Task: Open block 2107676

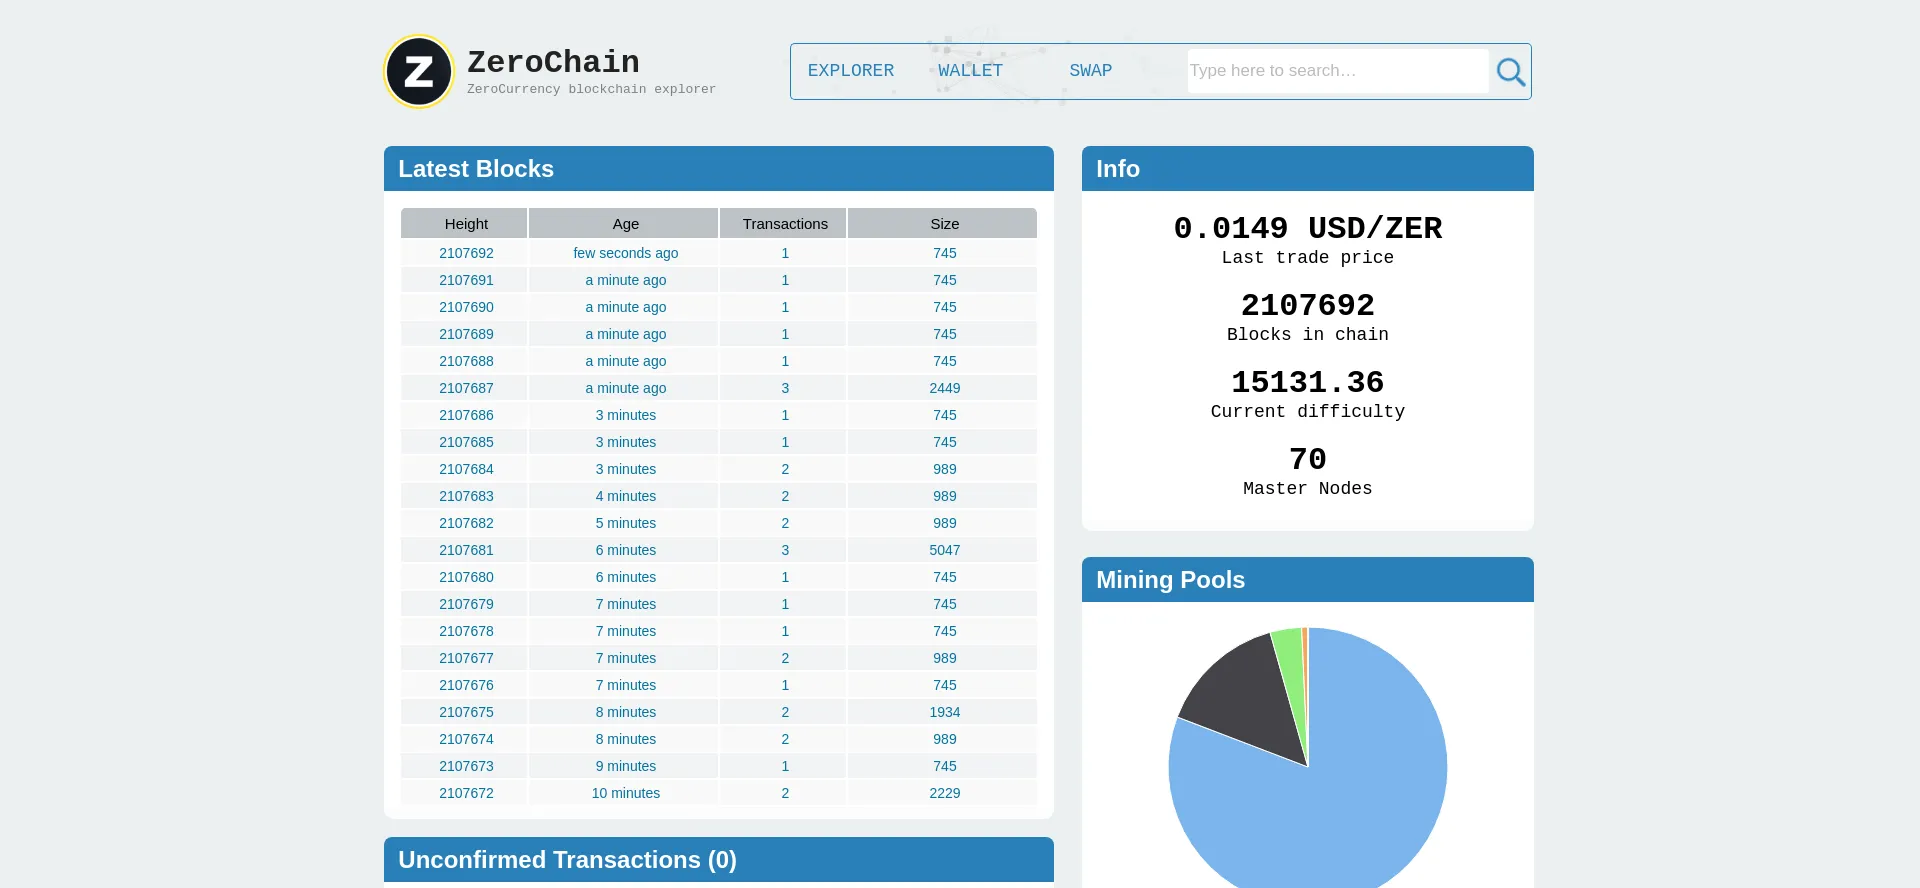Action: (466, 685)
